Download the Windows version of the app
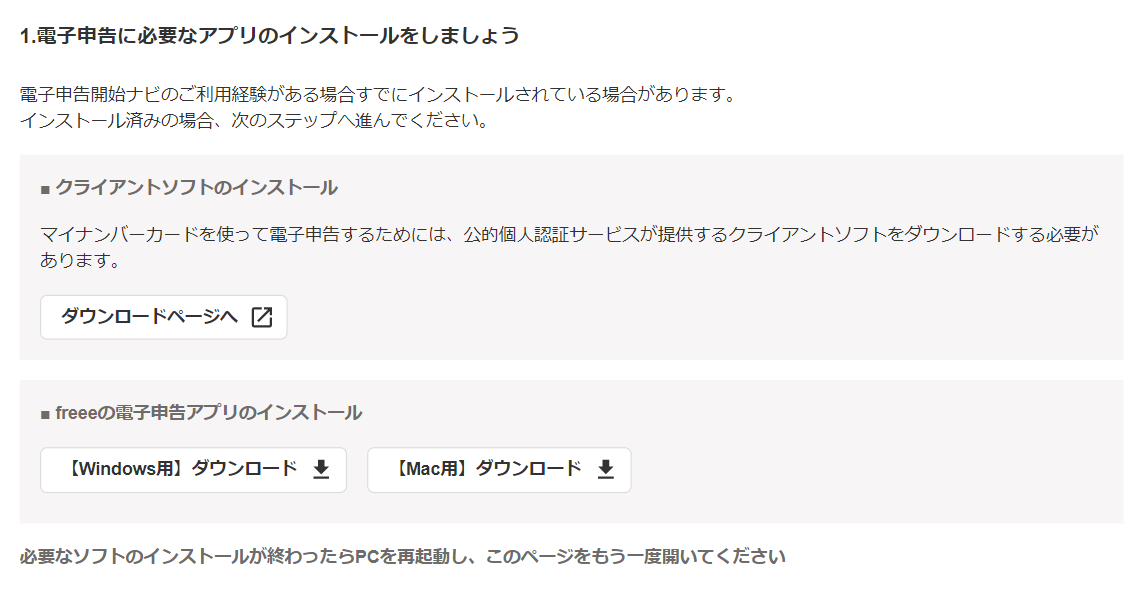The height and width of the screenshot is (590, 1138). [193, 470]
